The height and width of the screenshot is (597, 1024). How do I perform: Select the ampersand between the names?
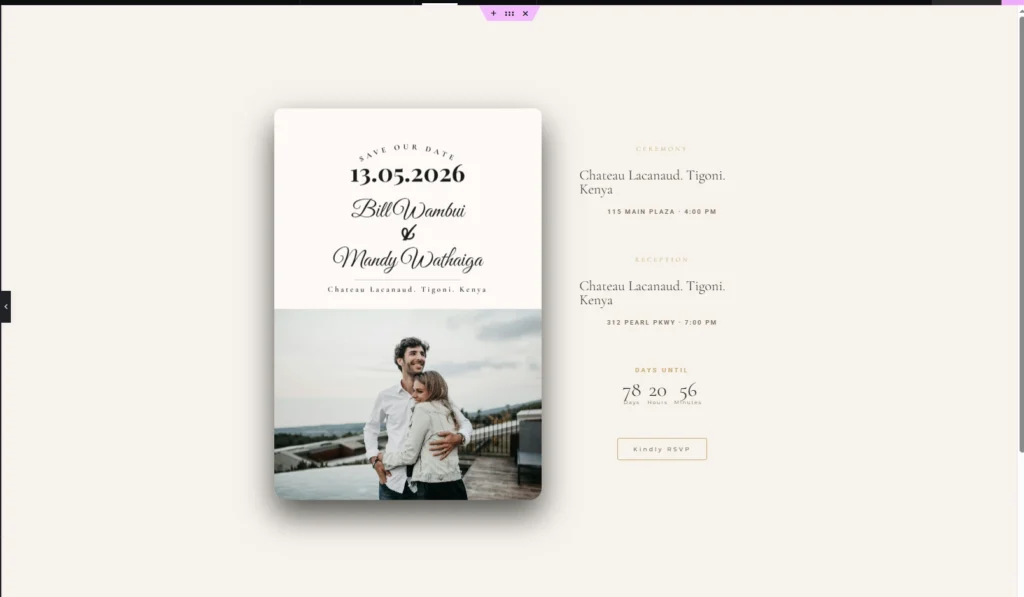tap(408, 233)
